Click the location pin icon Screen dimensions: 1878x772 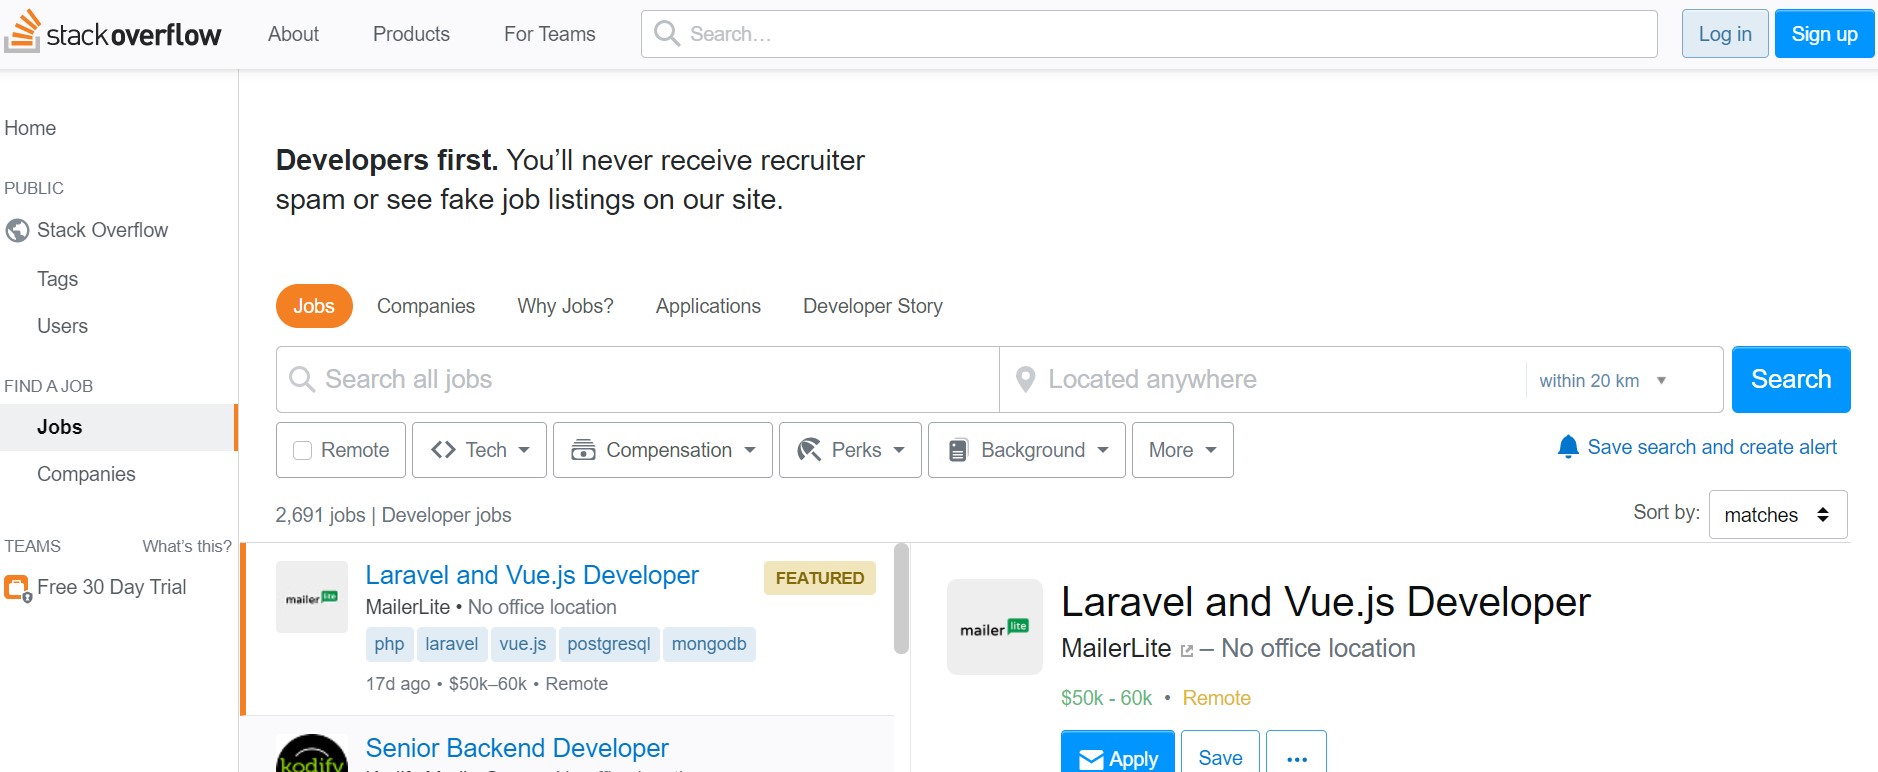click(x=1025, y=380)
